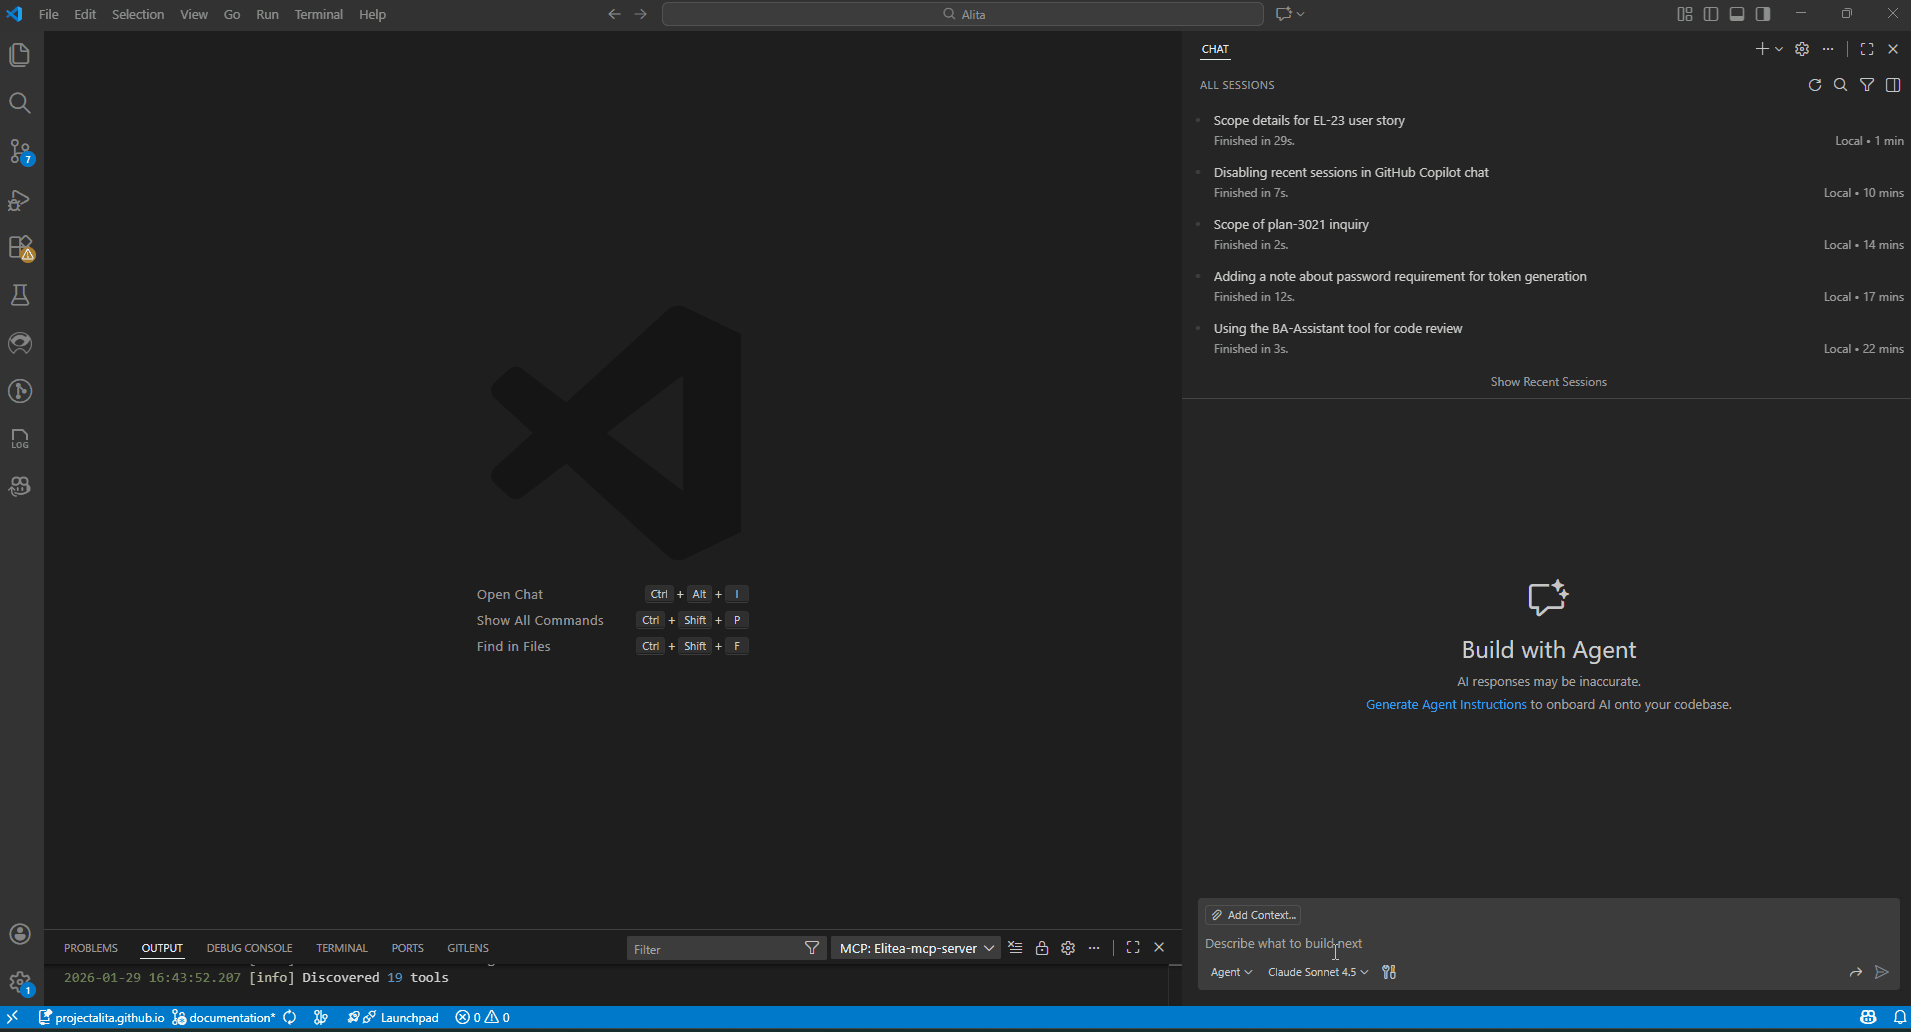
Task: Open the MCP: Elitea-mcp-server output channel dropdown
Action: click(x=915, y=948)
